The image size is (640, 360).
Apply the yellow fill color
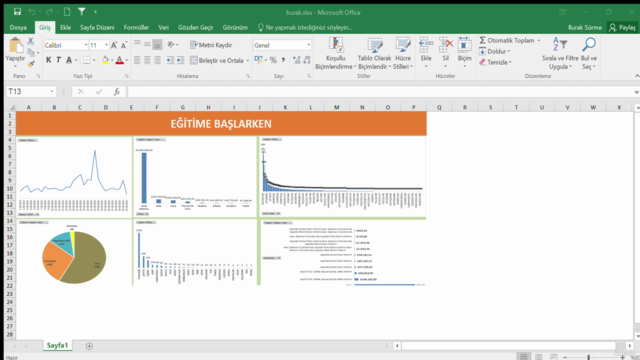[105, 60]
